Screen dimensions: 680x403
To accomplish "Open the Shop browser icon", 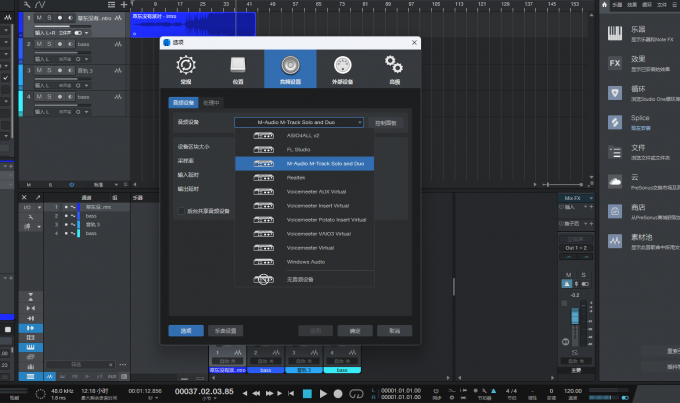I will coord(615,211).
